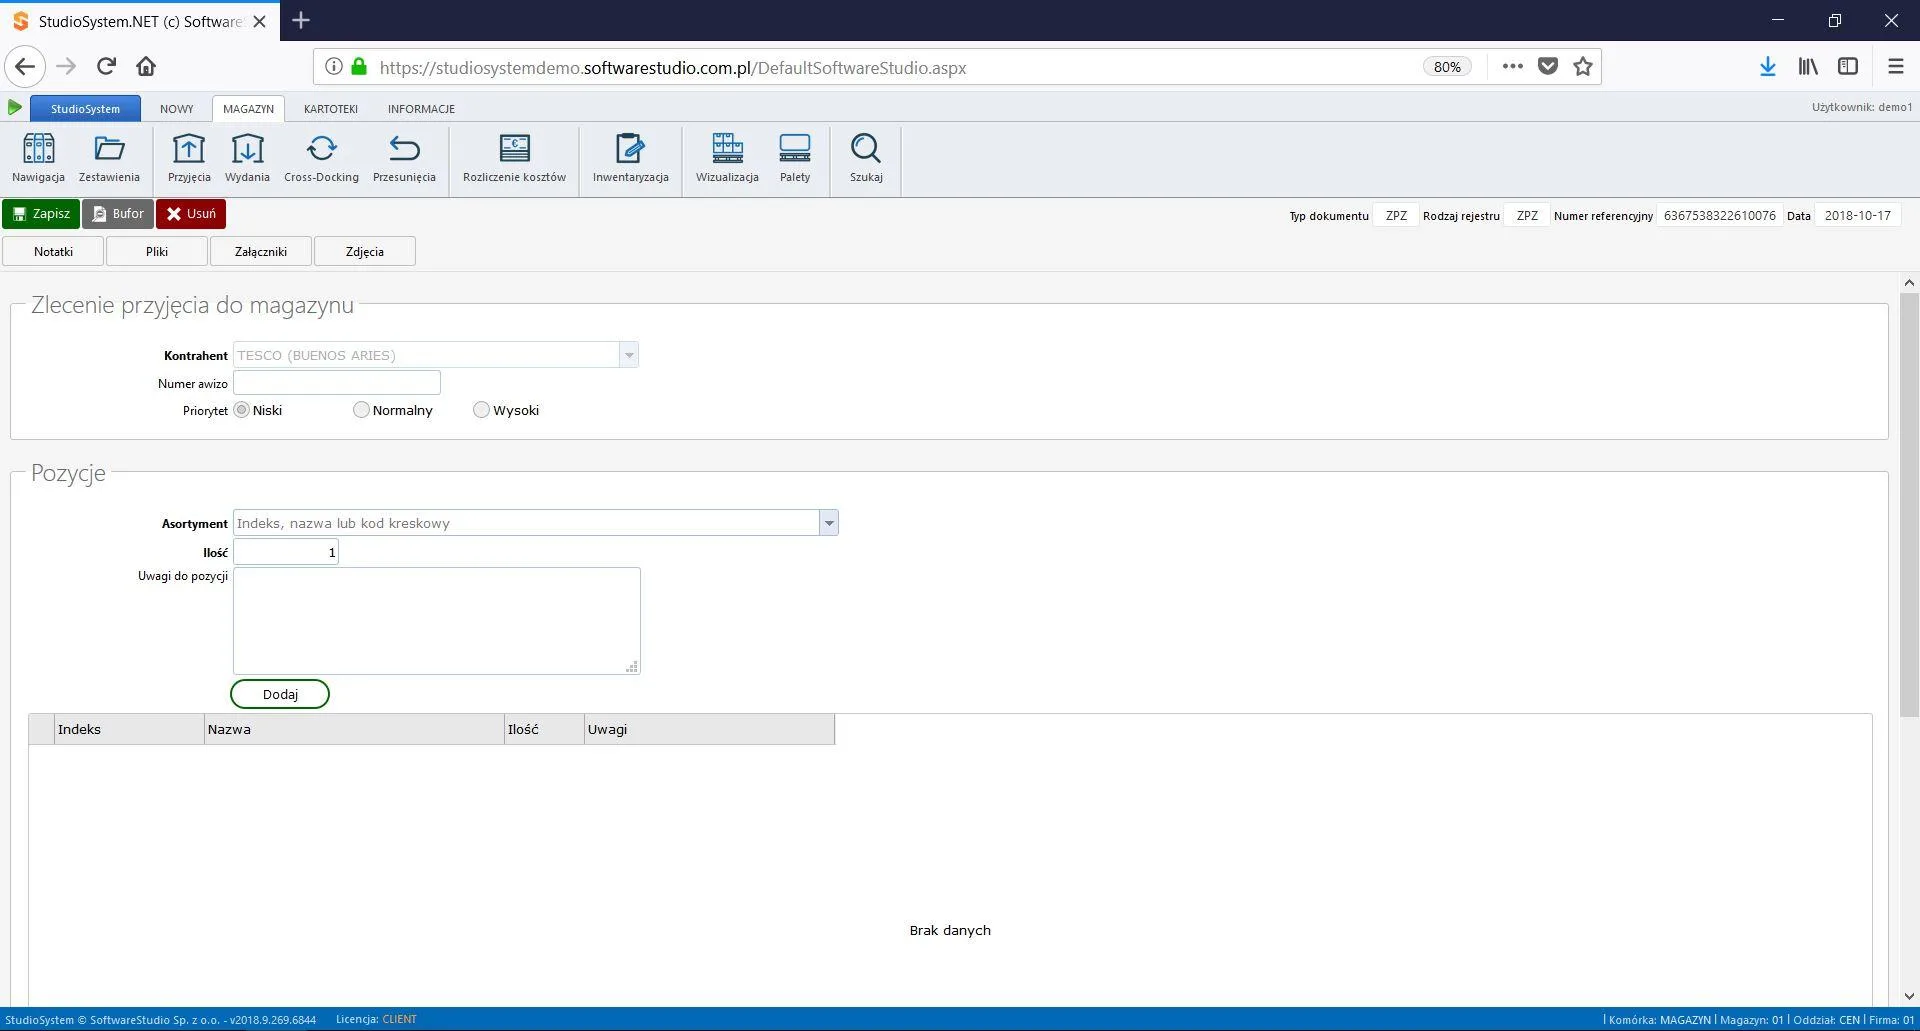Click vertical scrollbar down arrow
The height and width of the screenshot is (1031, 1920).
click(1909, 996)
